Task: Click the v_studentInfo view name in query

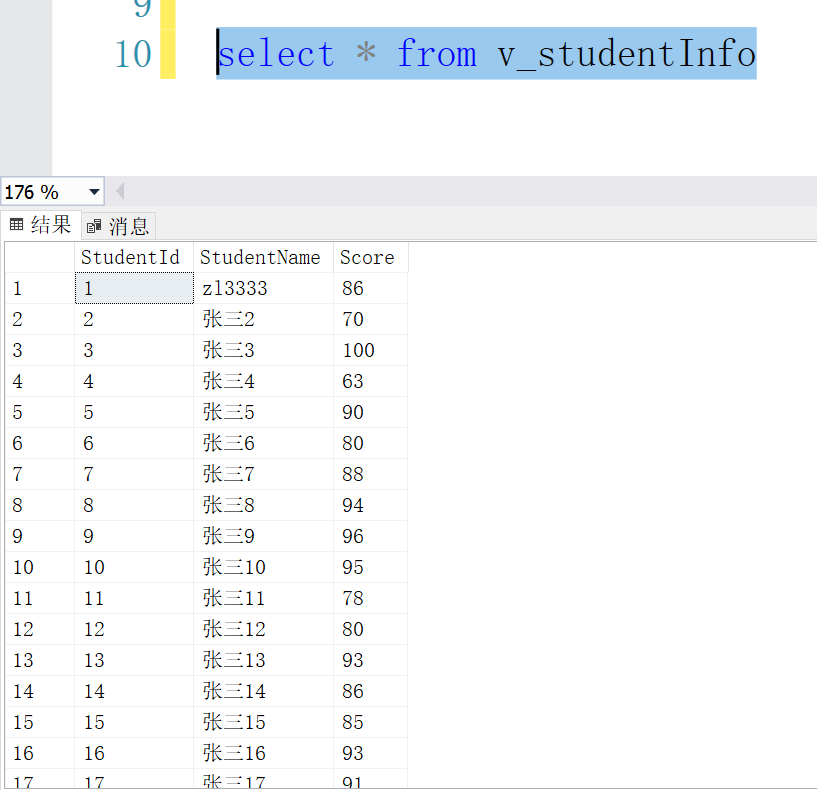Action: coord(626,54)
